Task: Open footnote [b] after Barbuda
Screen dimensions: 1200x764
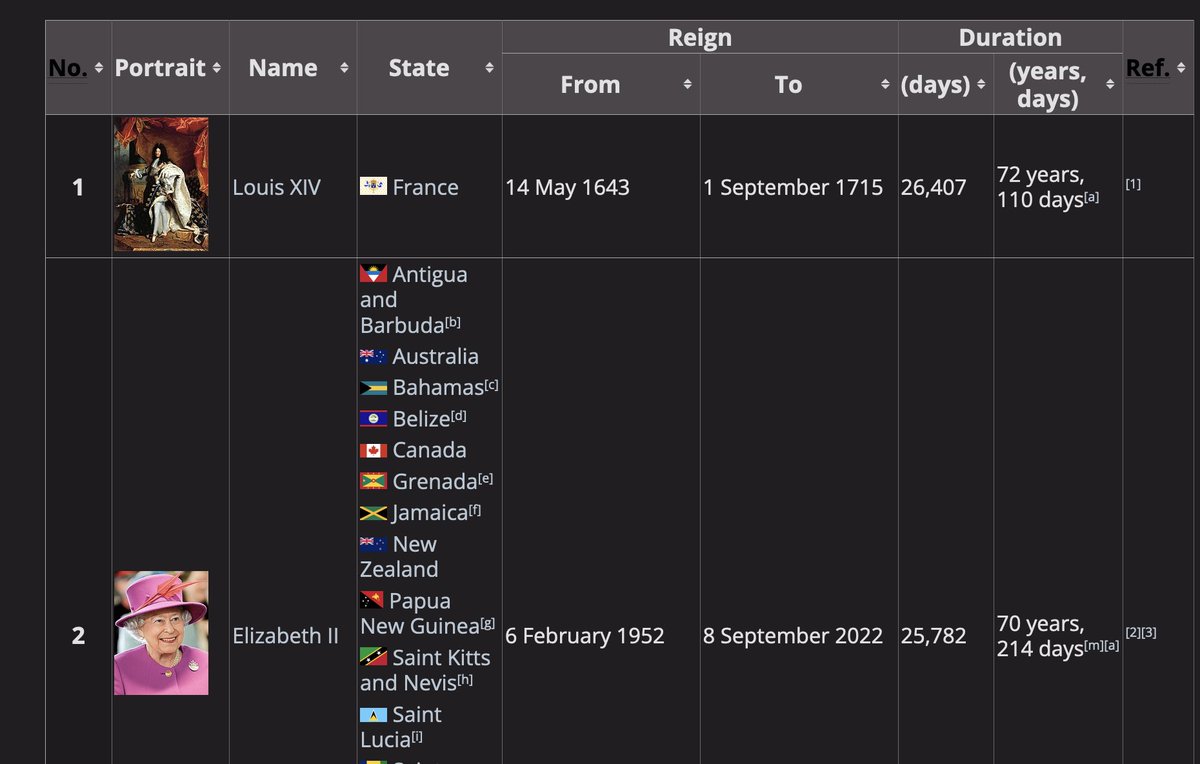Action: click(453, 322)
